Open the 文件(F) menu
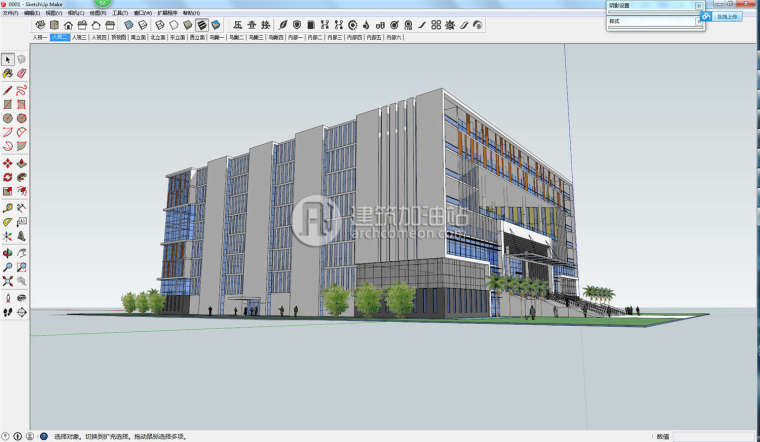 [11, 13]
